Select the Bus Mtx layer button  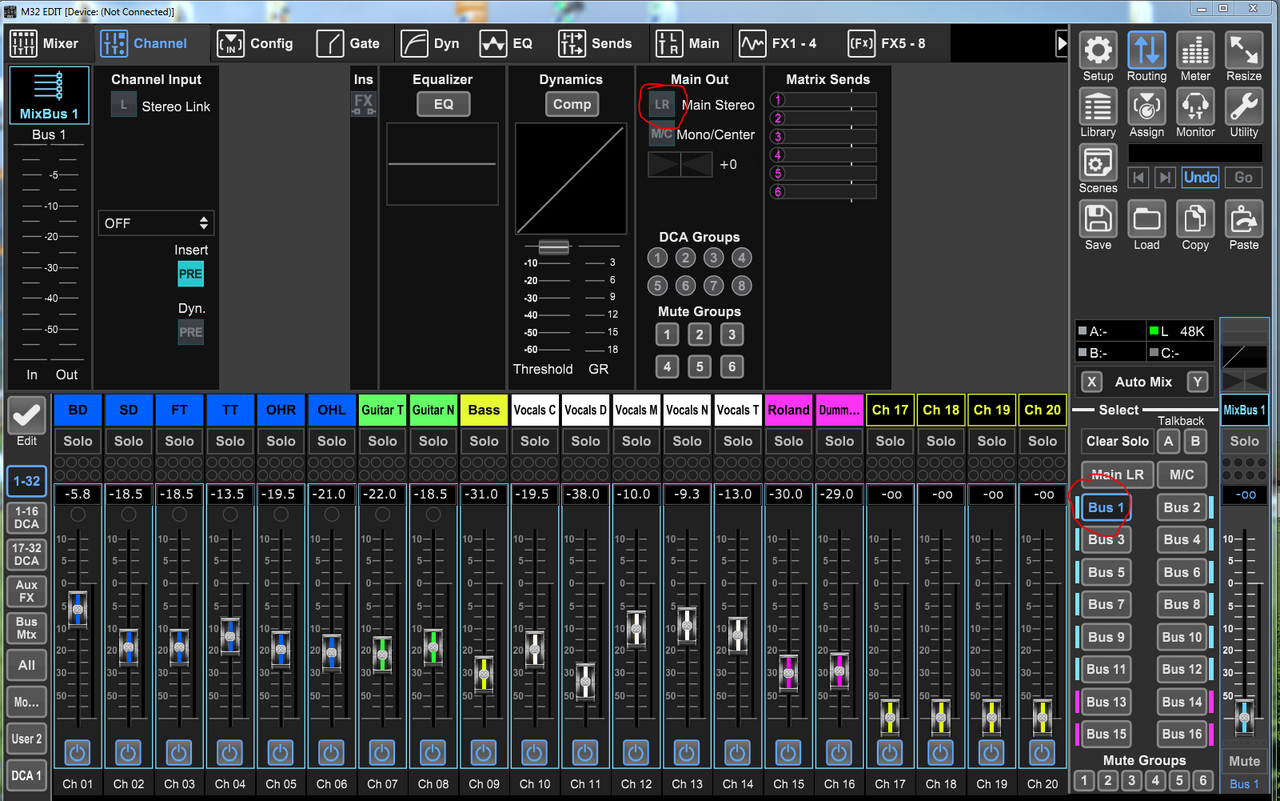coord(26,628)
